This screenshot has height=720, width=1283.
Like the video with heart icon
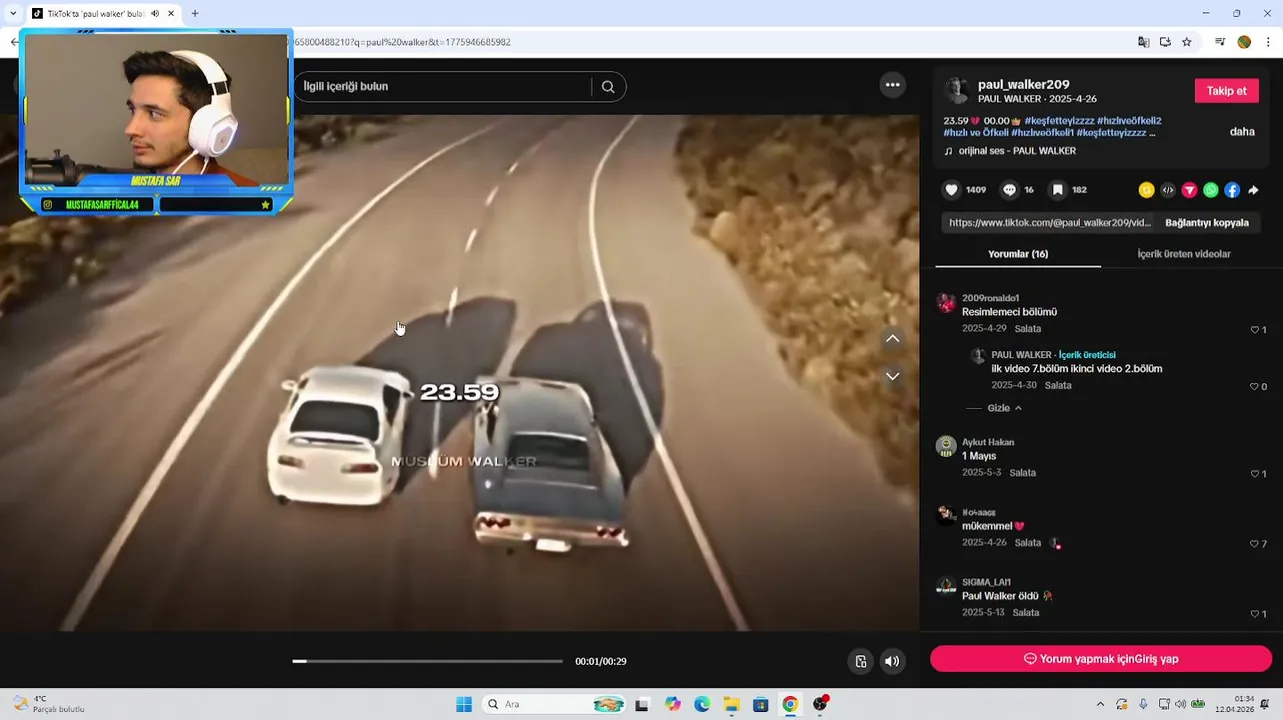point(952,190)
